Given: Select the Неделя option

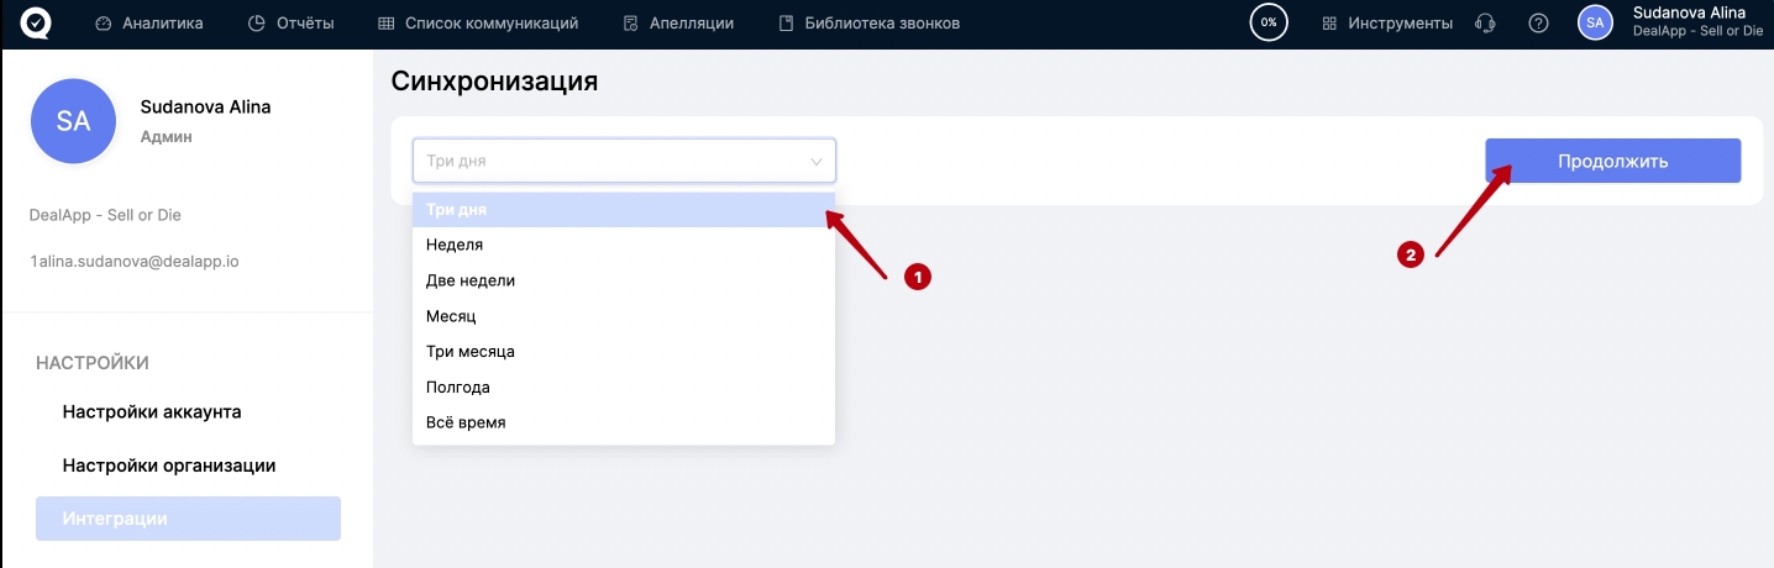Looking at the screenshot, I should (454, 245).
